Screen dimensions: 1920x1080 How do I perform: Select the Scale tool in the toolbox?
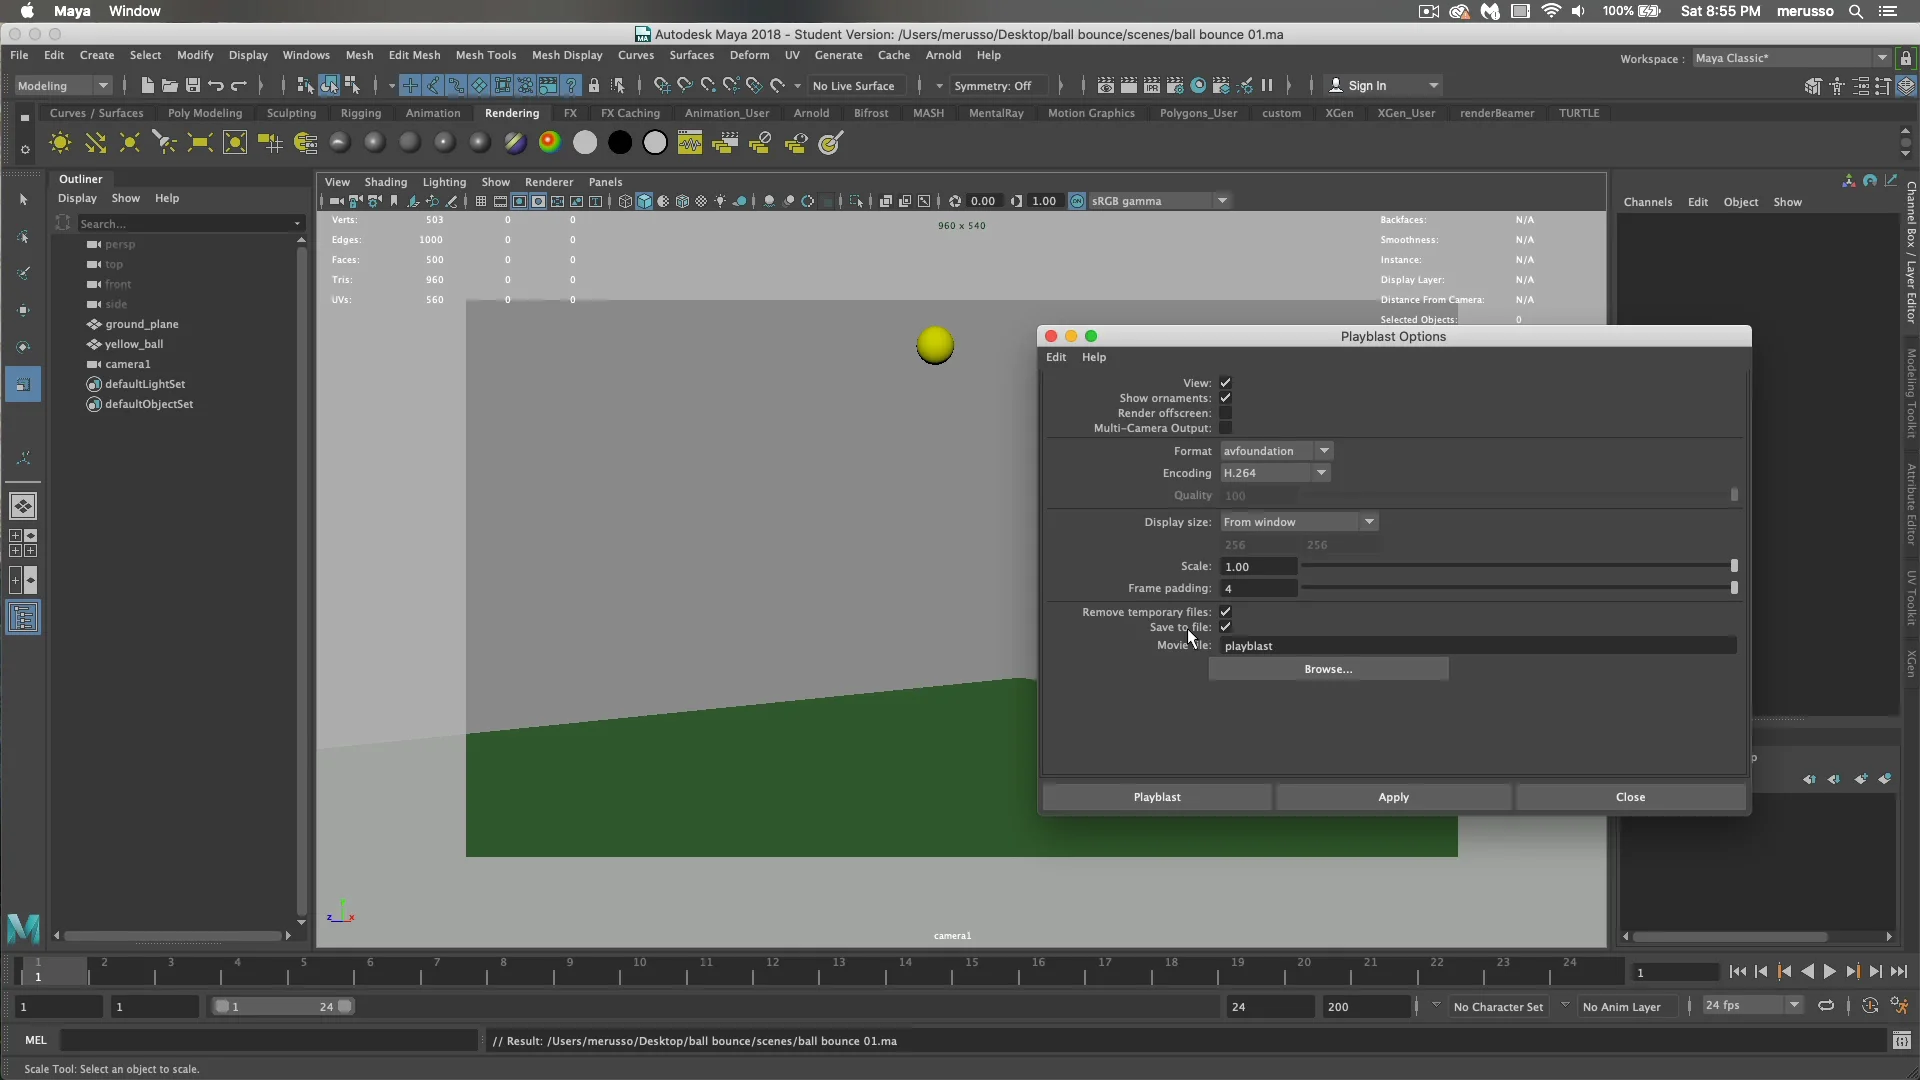click(x=23, y=384)
